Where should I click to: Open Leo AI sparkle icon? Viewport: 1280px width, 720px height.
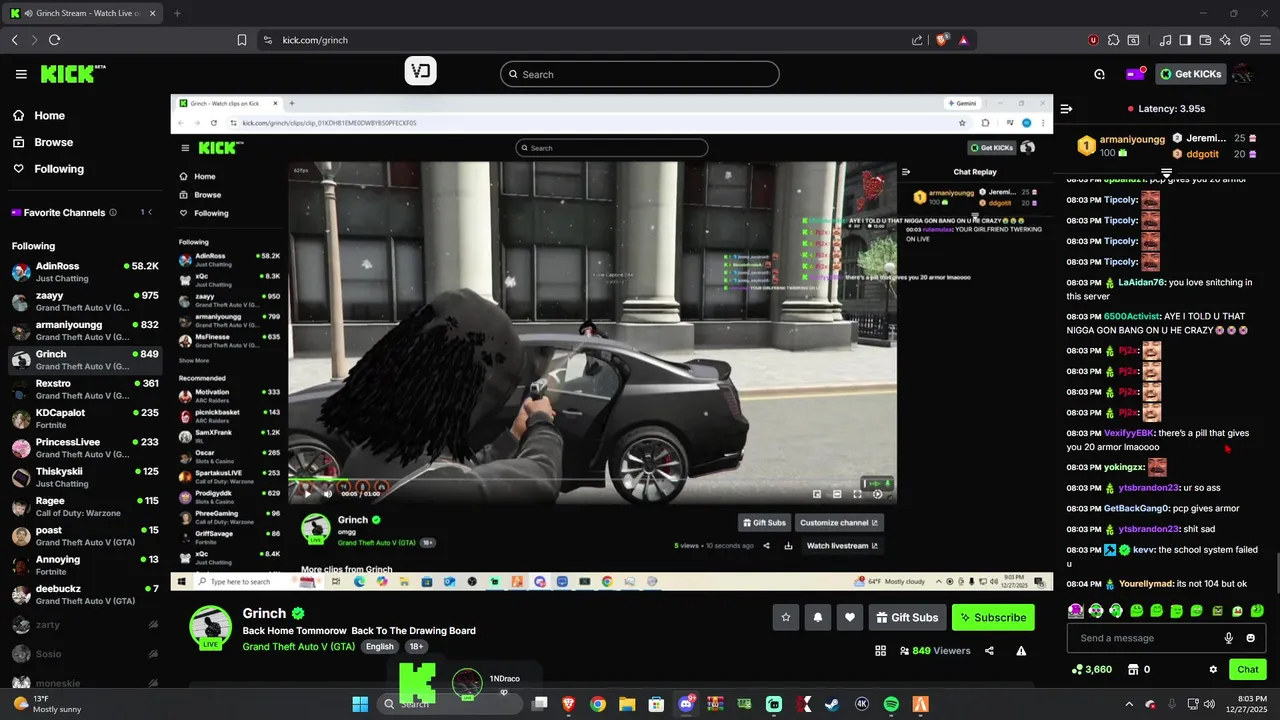(1225, 40)
